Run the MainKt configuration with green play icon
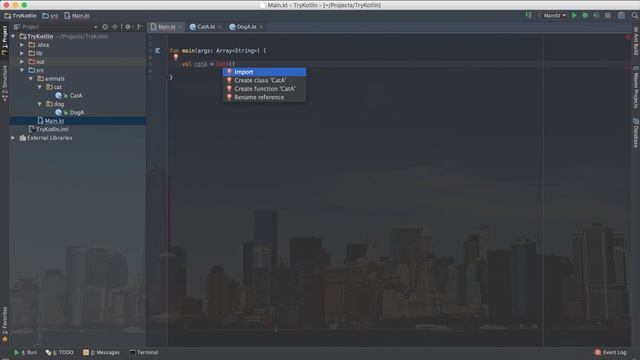 [574, 16]
